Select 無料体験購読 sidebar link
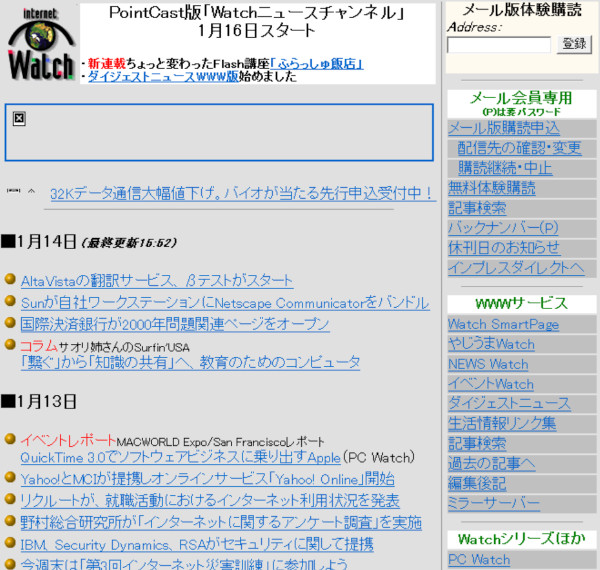This screenshot has height=570, width=600. [492, 188]
